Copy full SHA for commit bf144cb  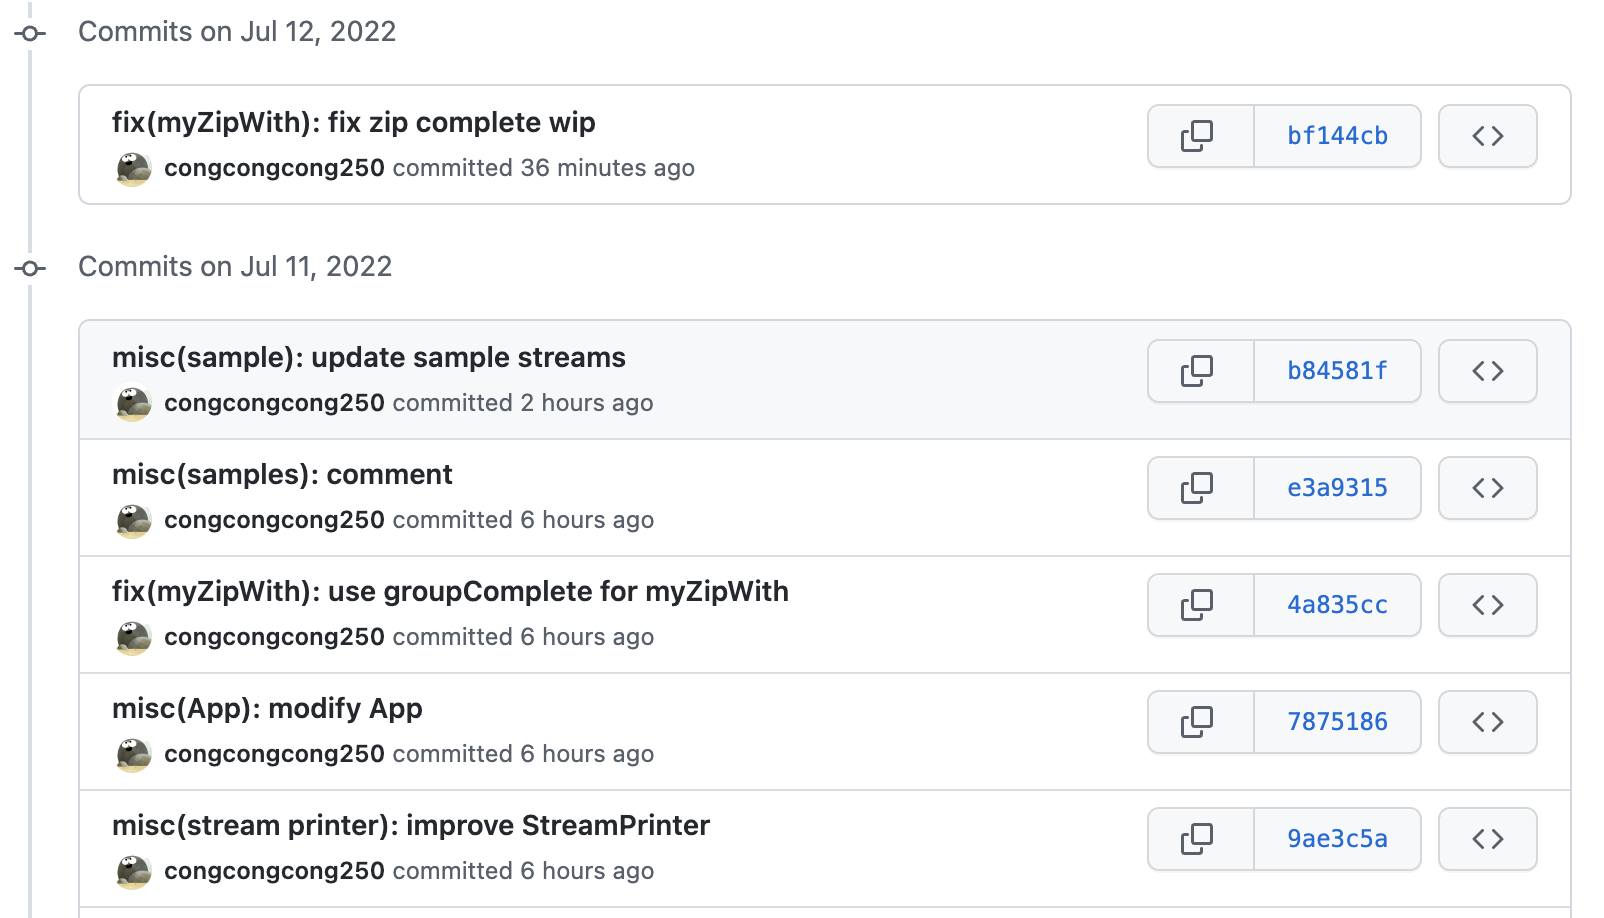1198,136
